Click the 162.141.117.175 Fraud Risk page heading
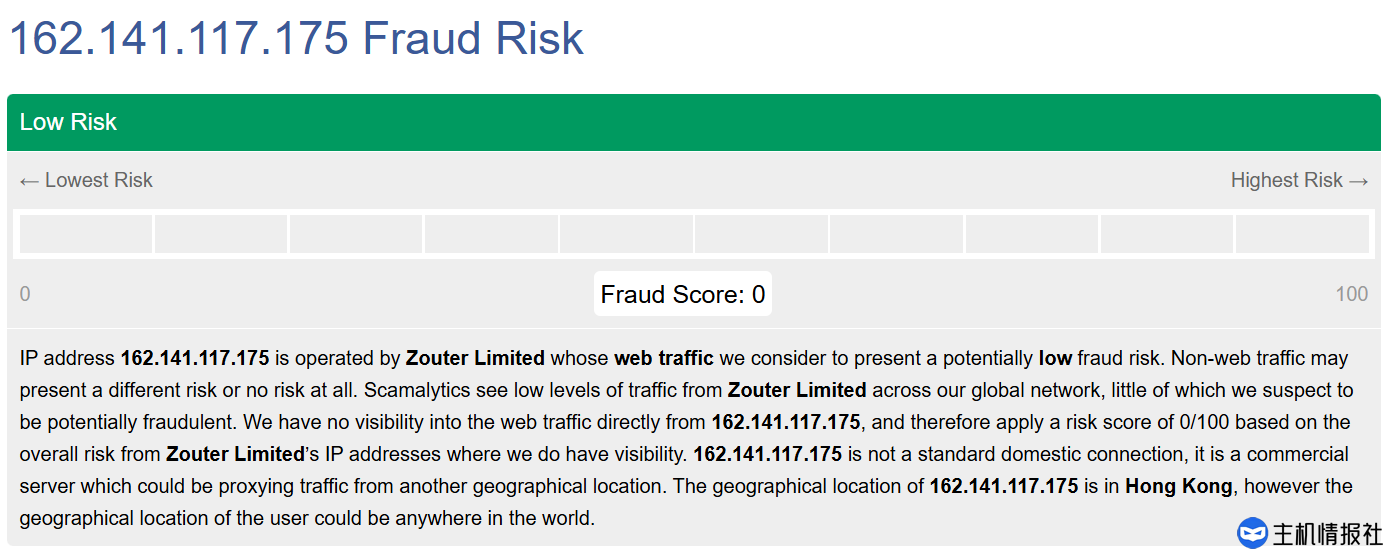Viewport: 1385px width, 551px height. (x=296, y=39)
